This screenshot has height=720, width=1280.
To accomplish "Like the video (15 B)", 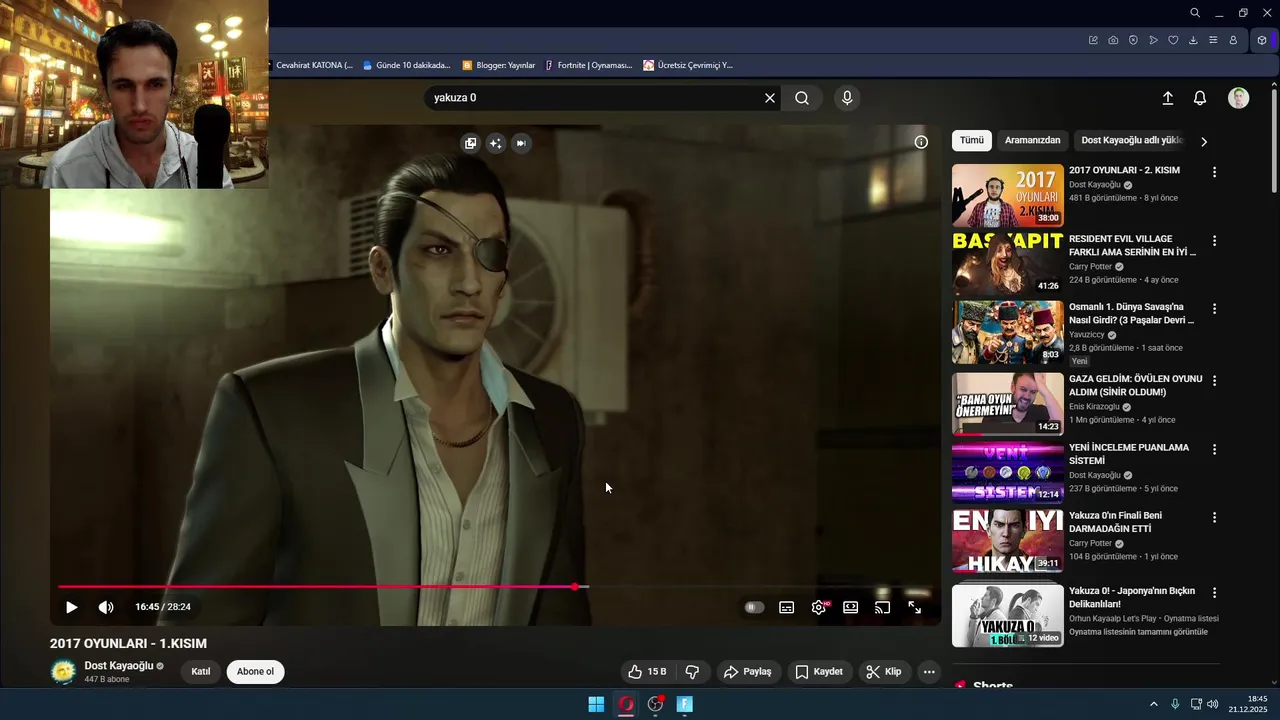I will pos(648,672).
